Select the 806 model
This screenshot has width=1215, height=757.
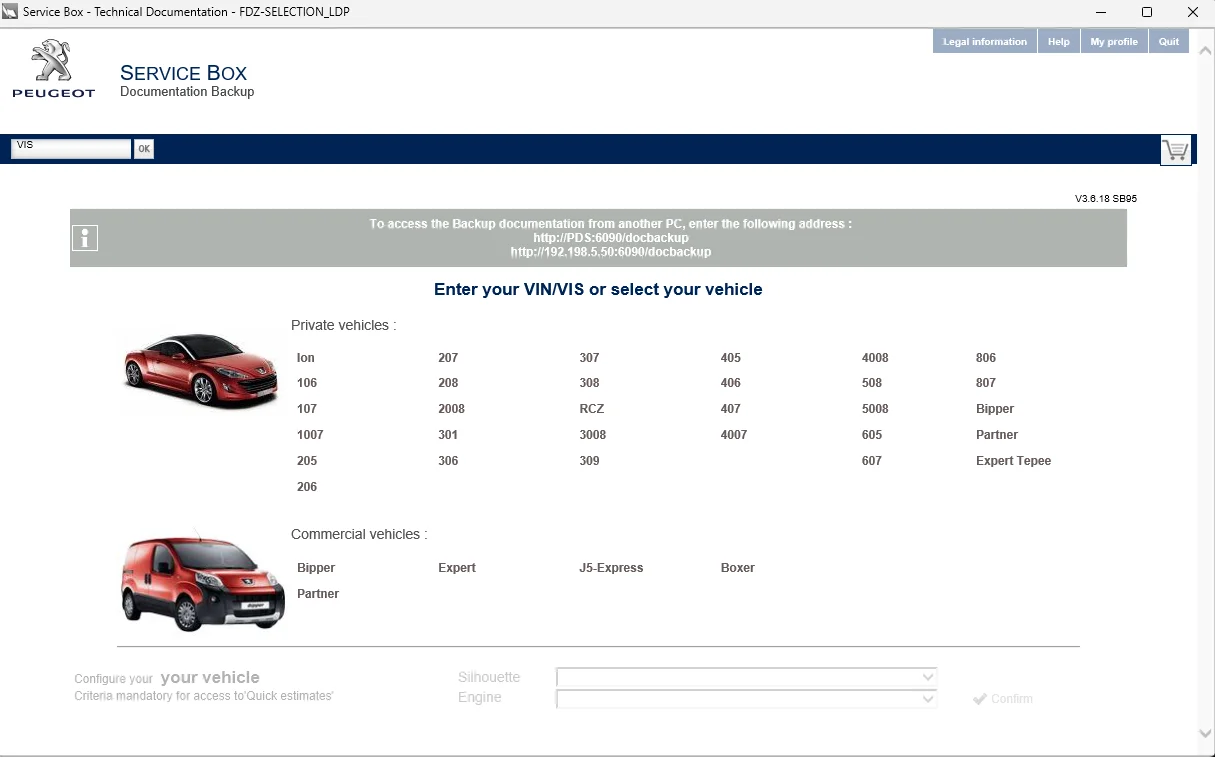[x=986, y=358]
